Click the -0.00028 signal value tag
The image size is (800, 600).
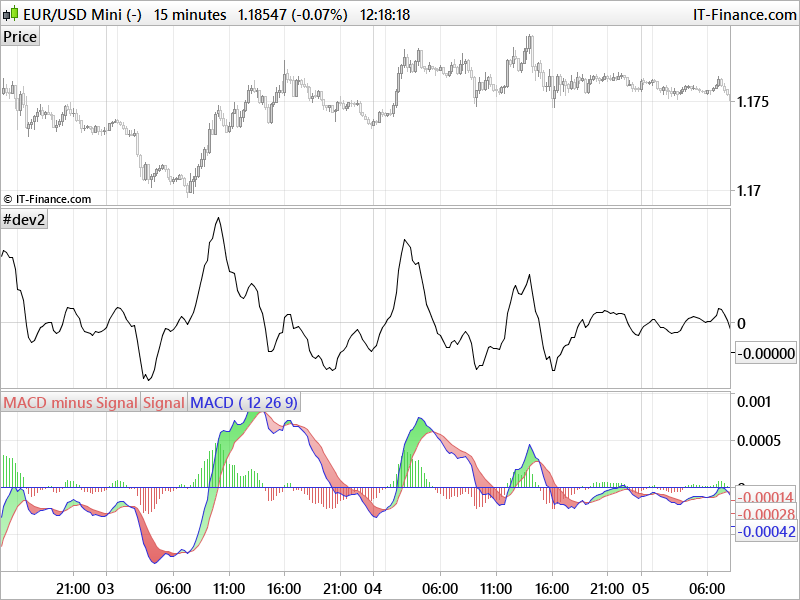[766, 514]
